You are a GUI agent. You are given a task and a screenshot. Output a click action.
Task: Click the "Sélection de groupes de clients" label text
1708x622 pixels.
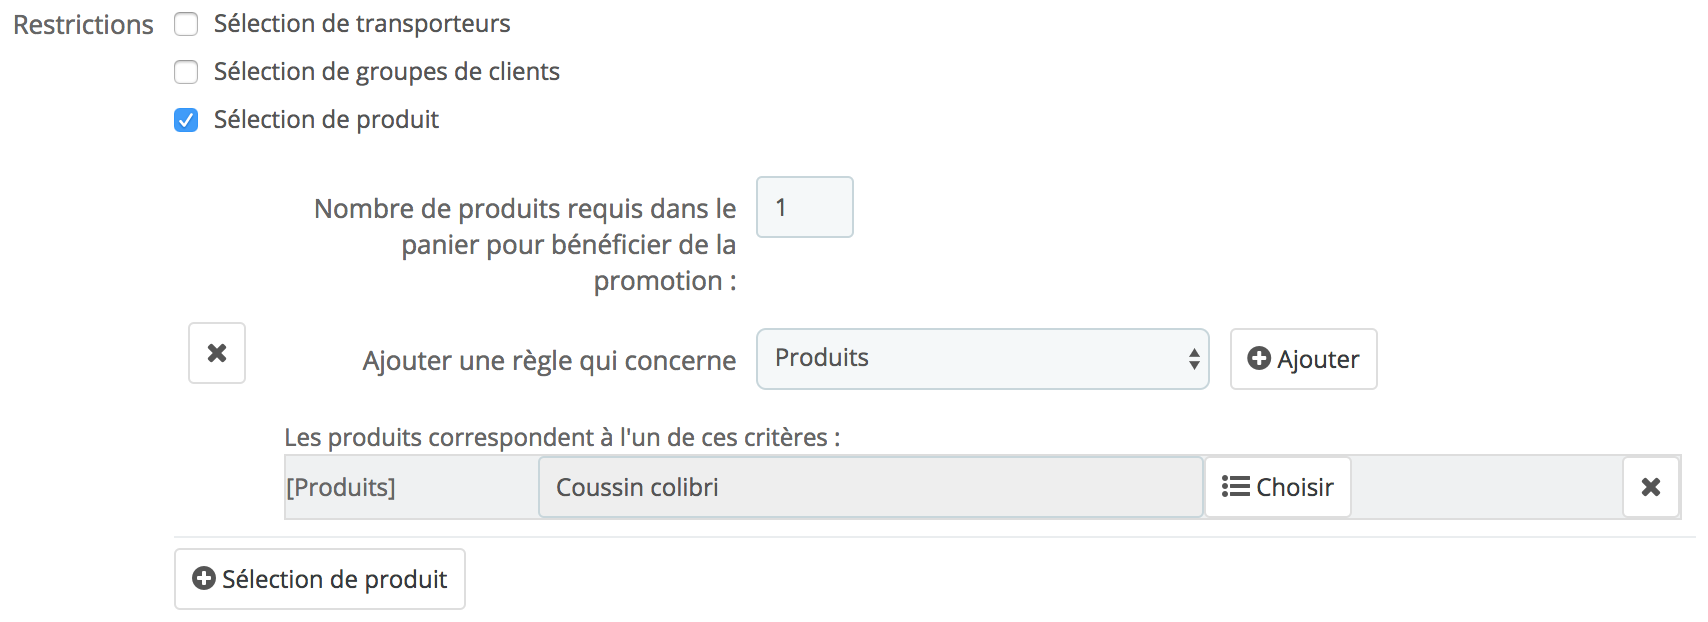(386, 72)
